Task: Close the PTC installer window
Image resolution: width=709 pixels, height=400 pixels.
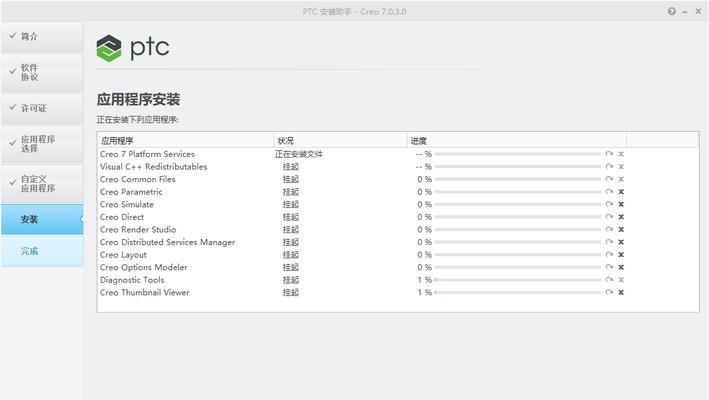Action: point(698,11)
